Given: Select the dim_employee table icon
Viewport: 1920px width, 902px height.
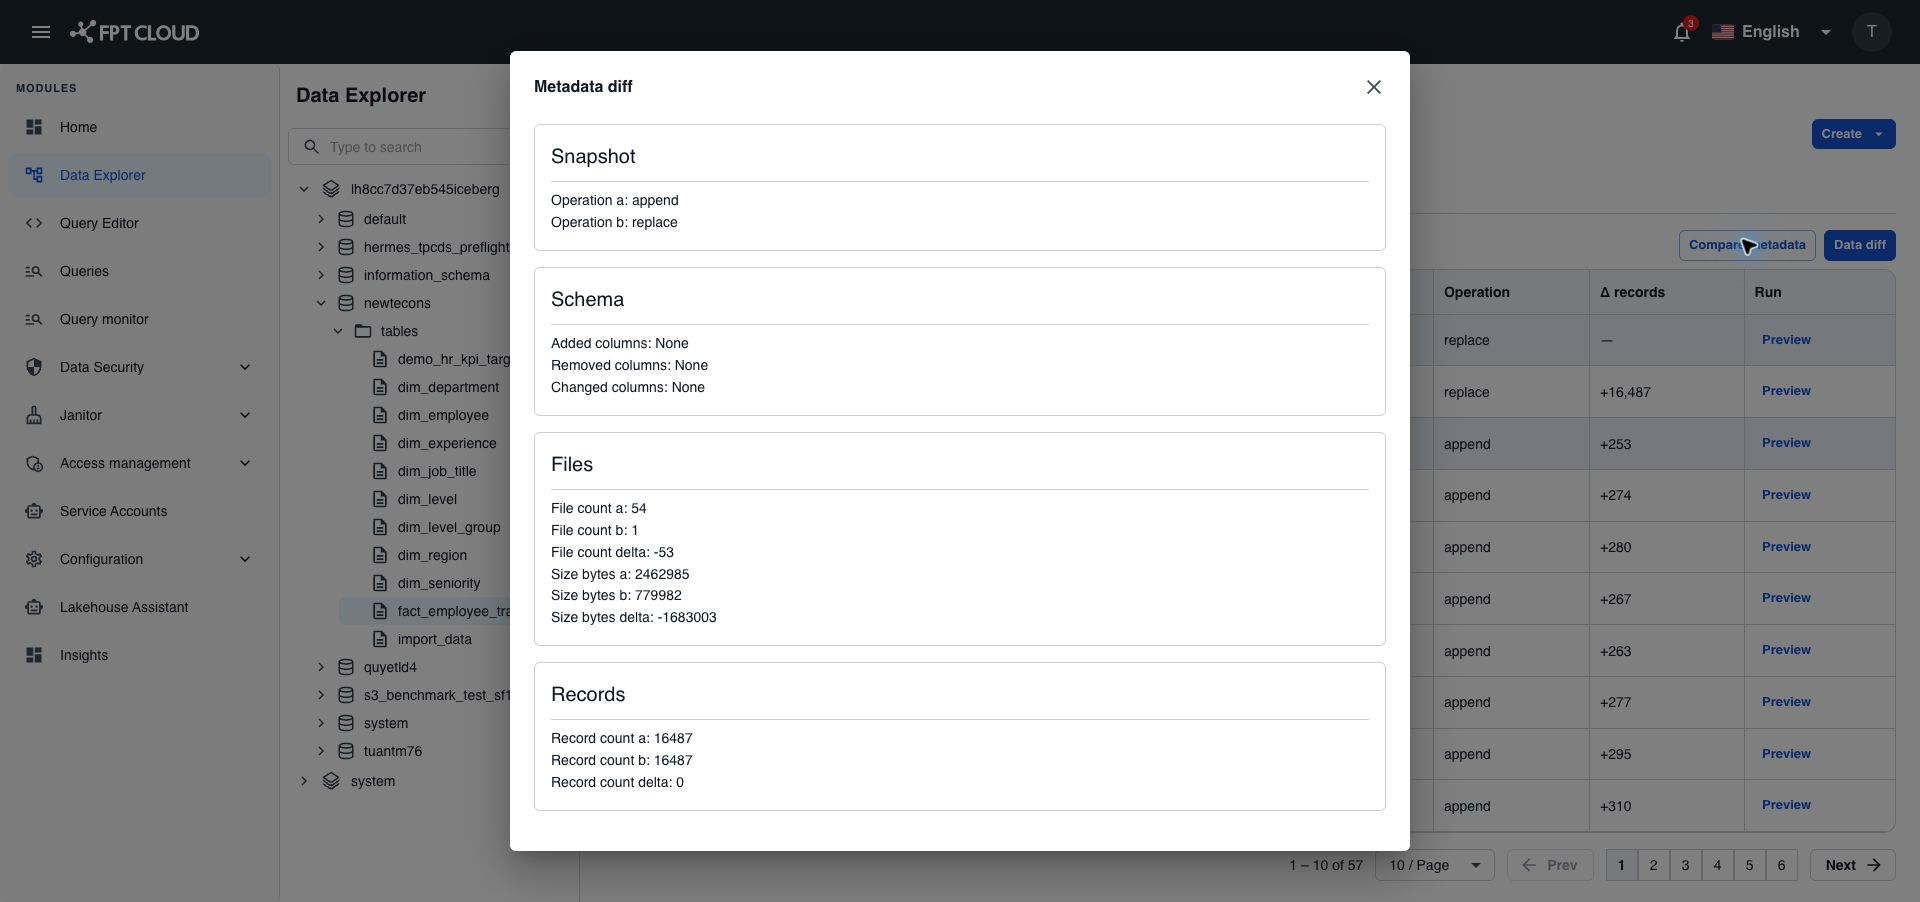Looking at the screenshot, I should coord(380,415).
